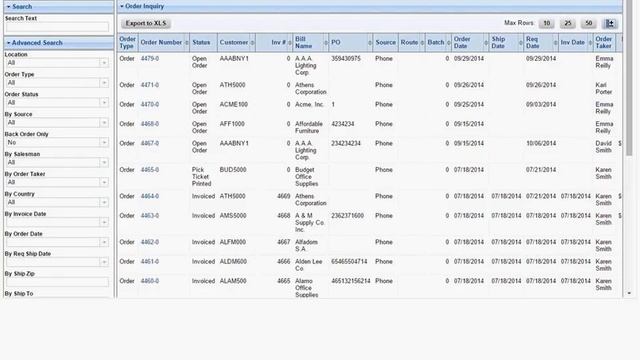Click Req Date 10/06/2014 cell
The width and height of the screenshot is (640, 360).
tap(541, 144)
